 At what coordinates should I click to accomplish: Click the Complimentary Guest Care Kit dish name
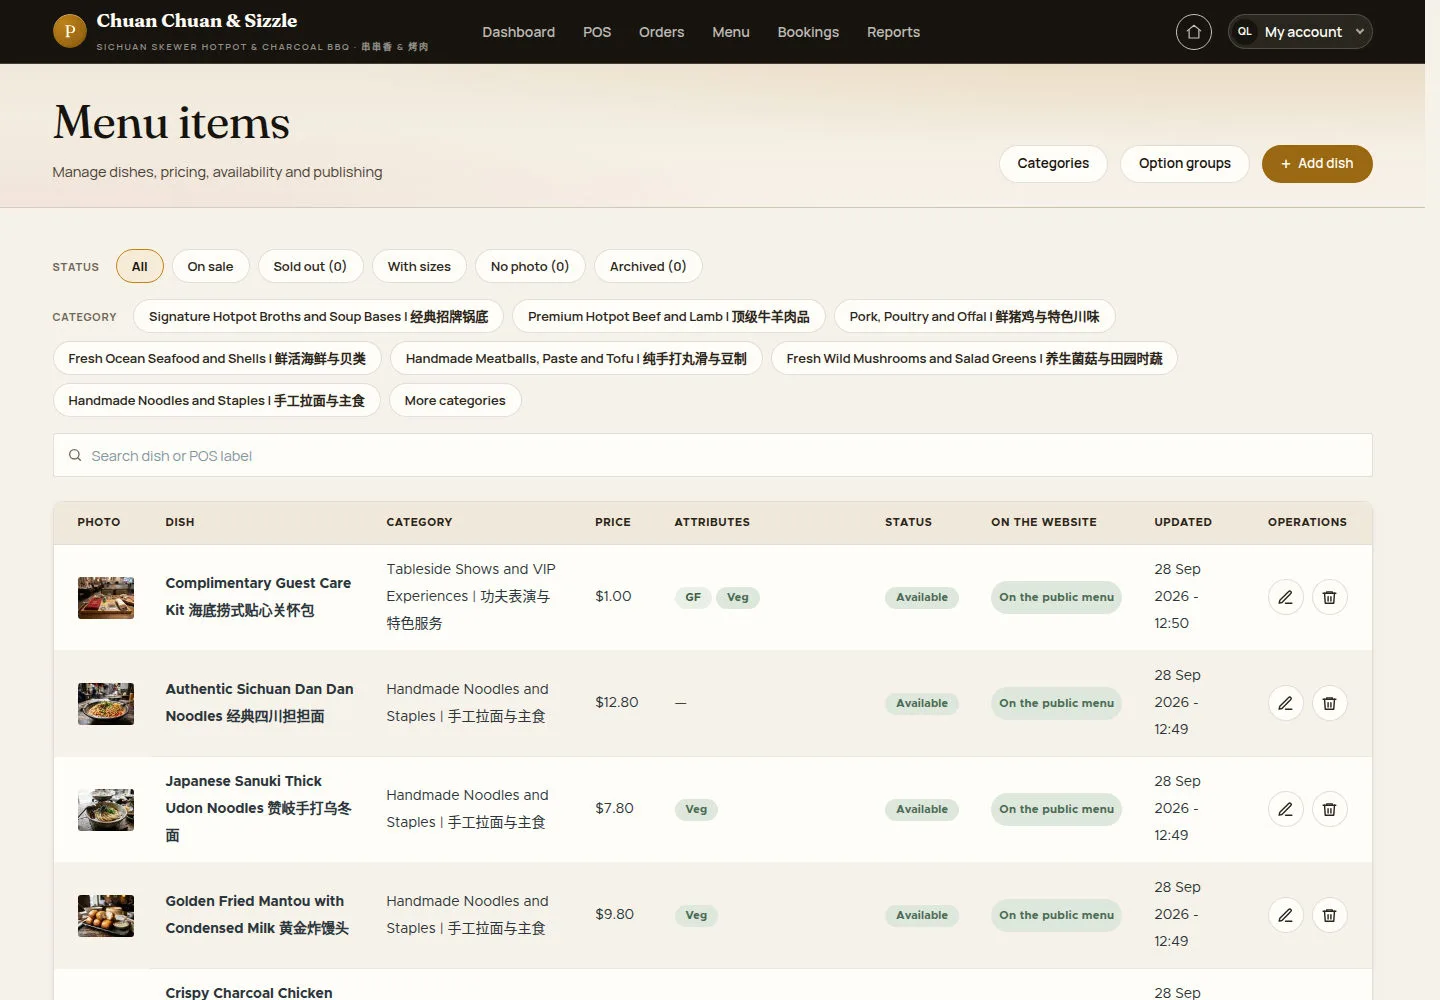258,596
